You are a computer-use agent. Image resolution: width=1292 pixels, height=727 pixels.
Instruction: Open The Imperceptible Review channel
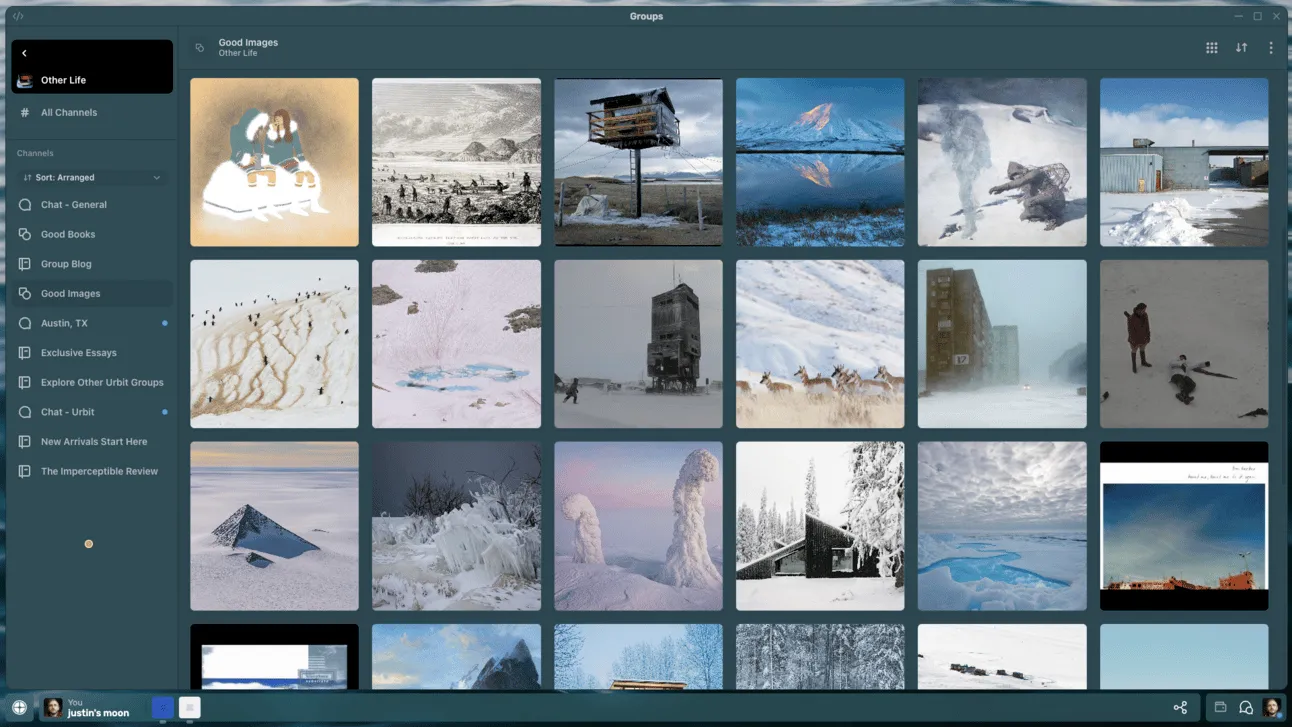coord(92,471)
